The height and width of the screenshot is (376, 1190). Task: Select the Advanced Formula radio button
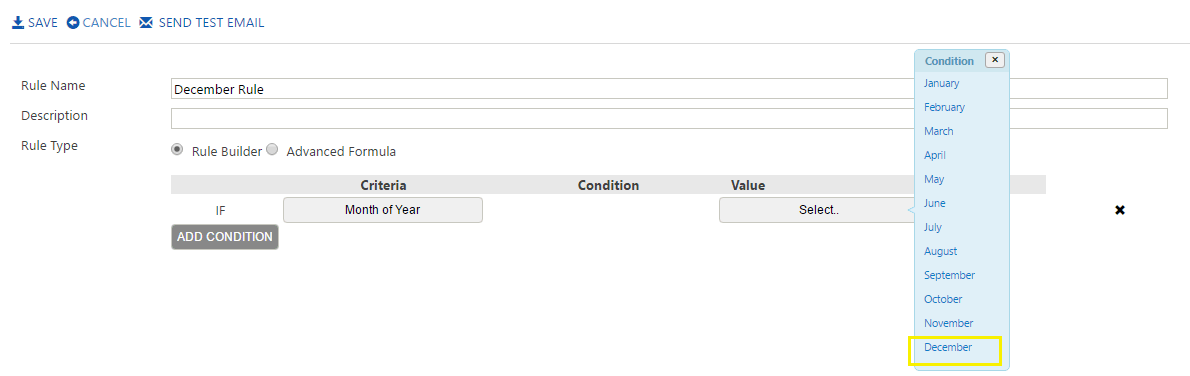click(x=272, y=150)
